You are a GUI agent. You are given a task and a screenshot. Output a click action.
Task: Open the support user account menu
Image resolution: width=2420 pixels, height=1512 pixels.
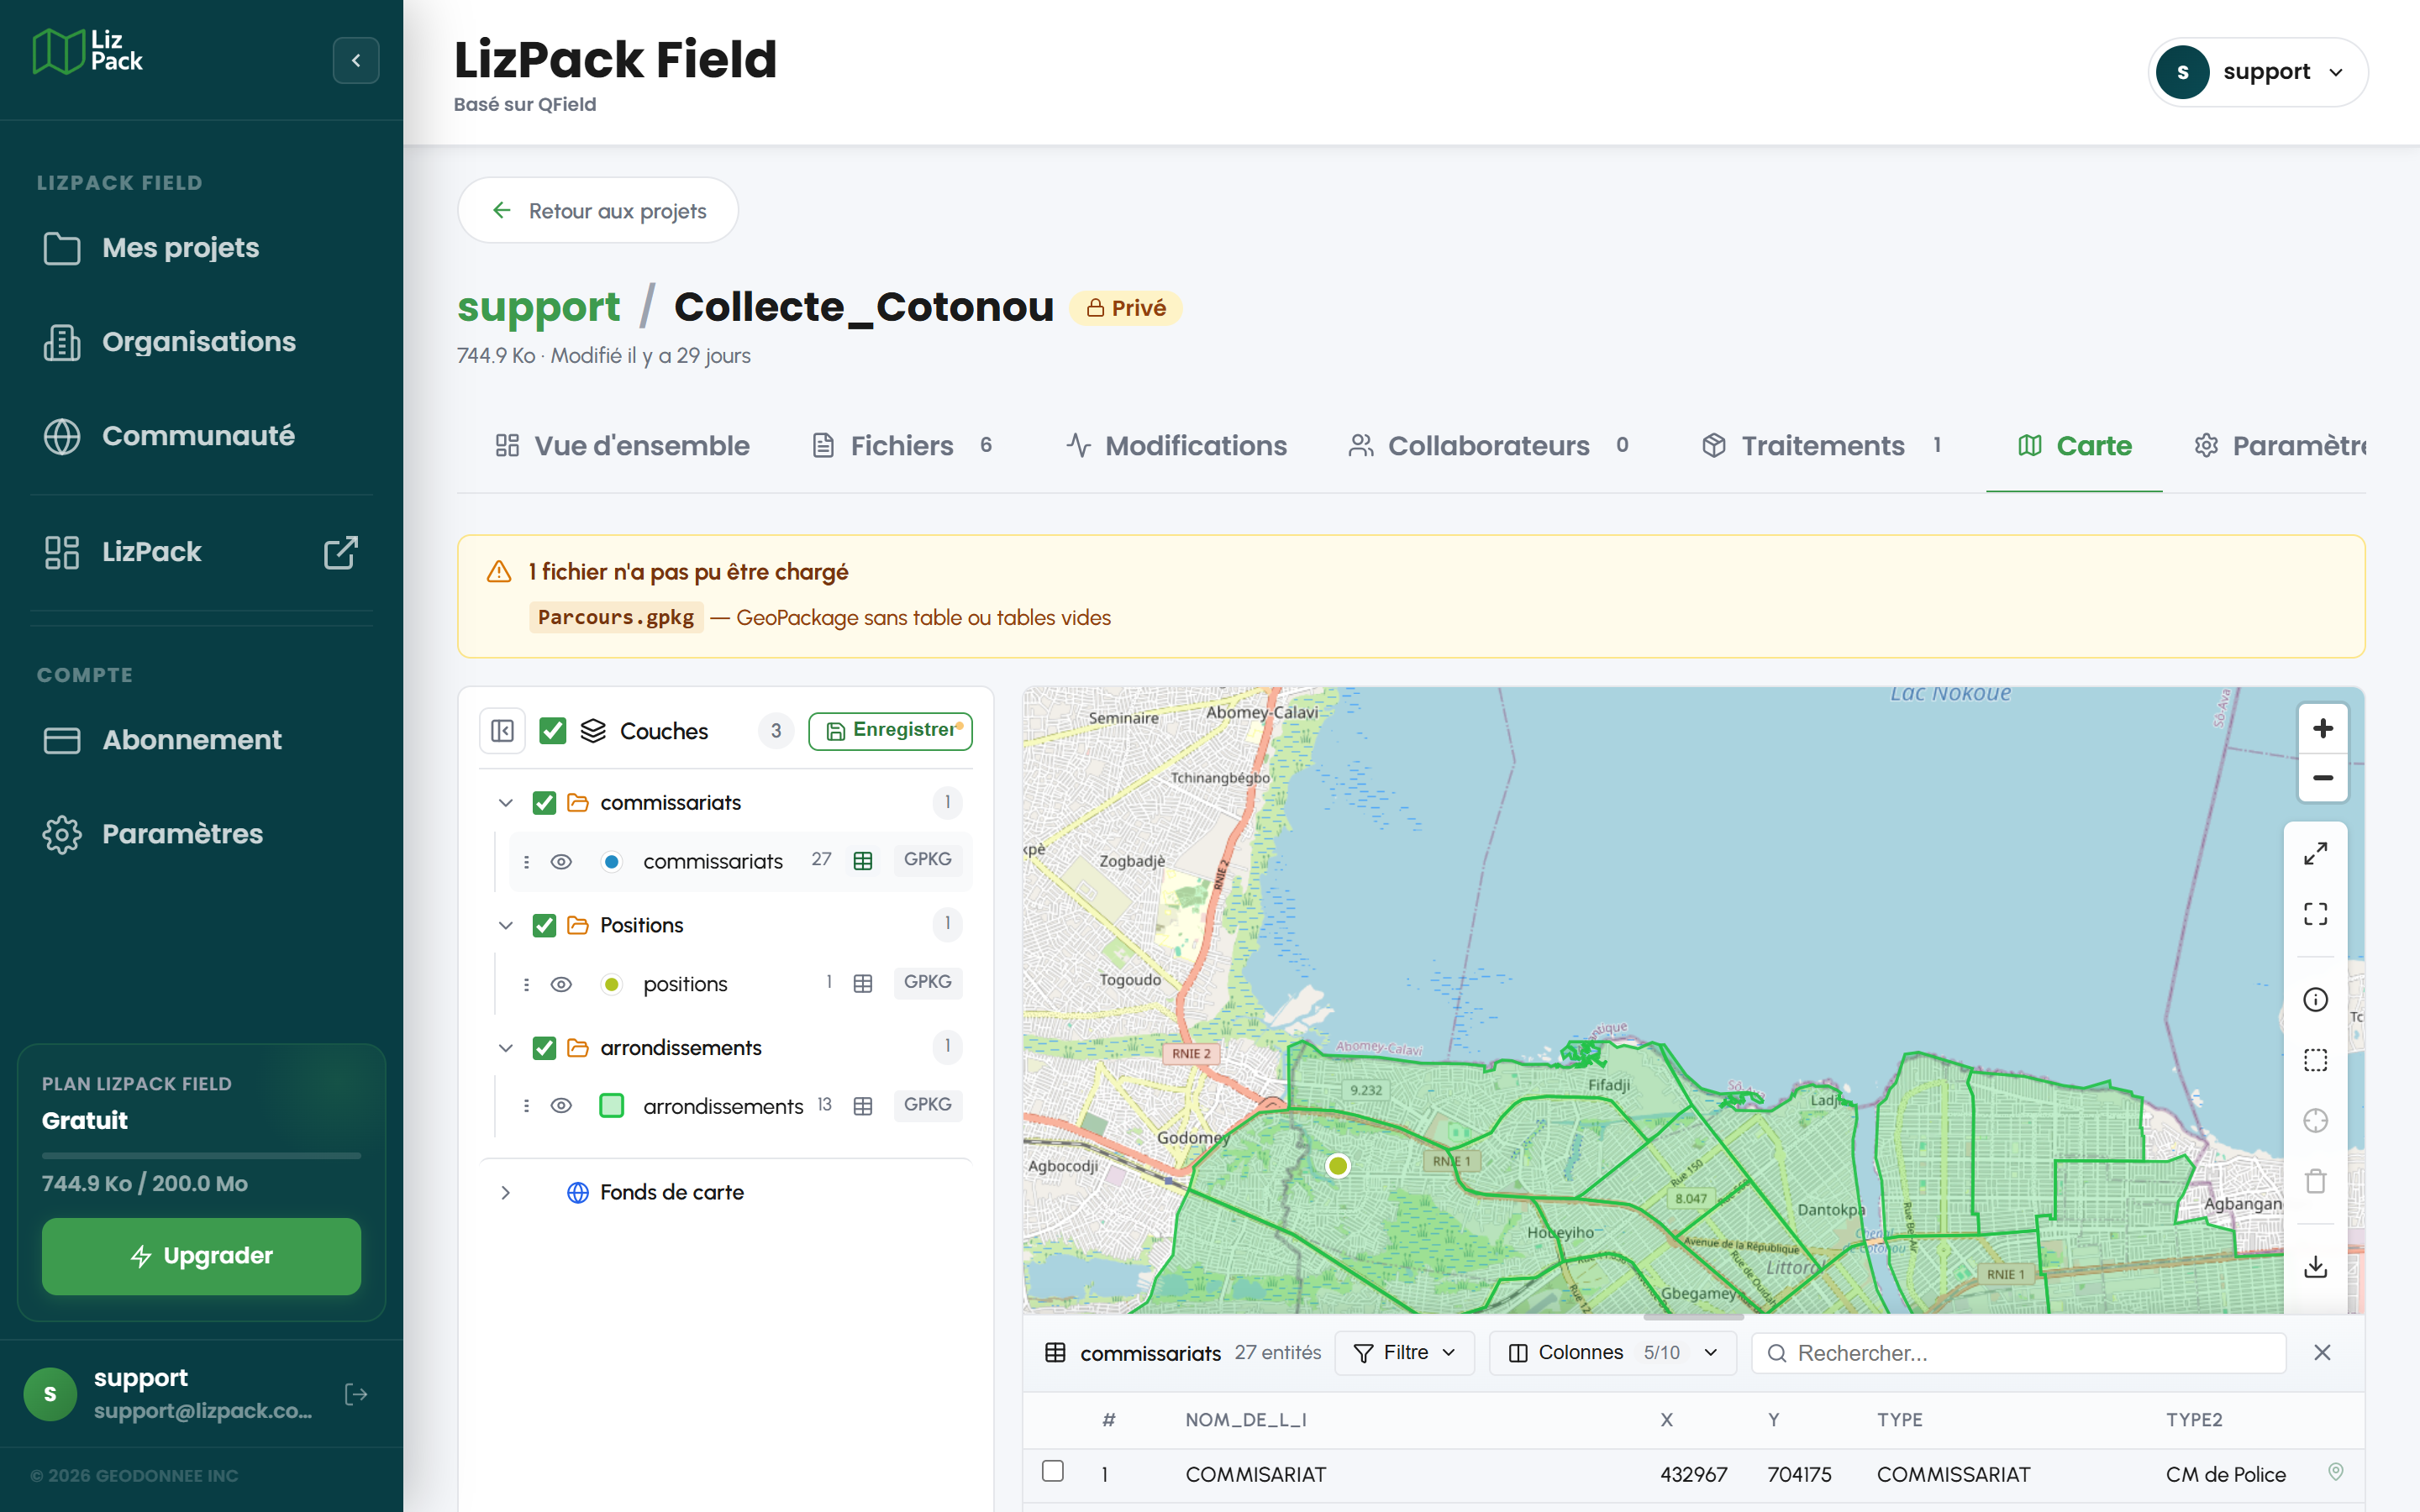pos(2257,72)
